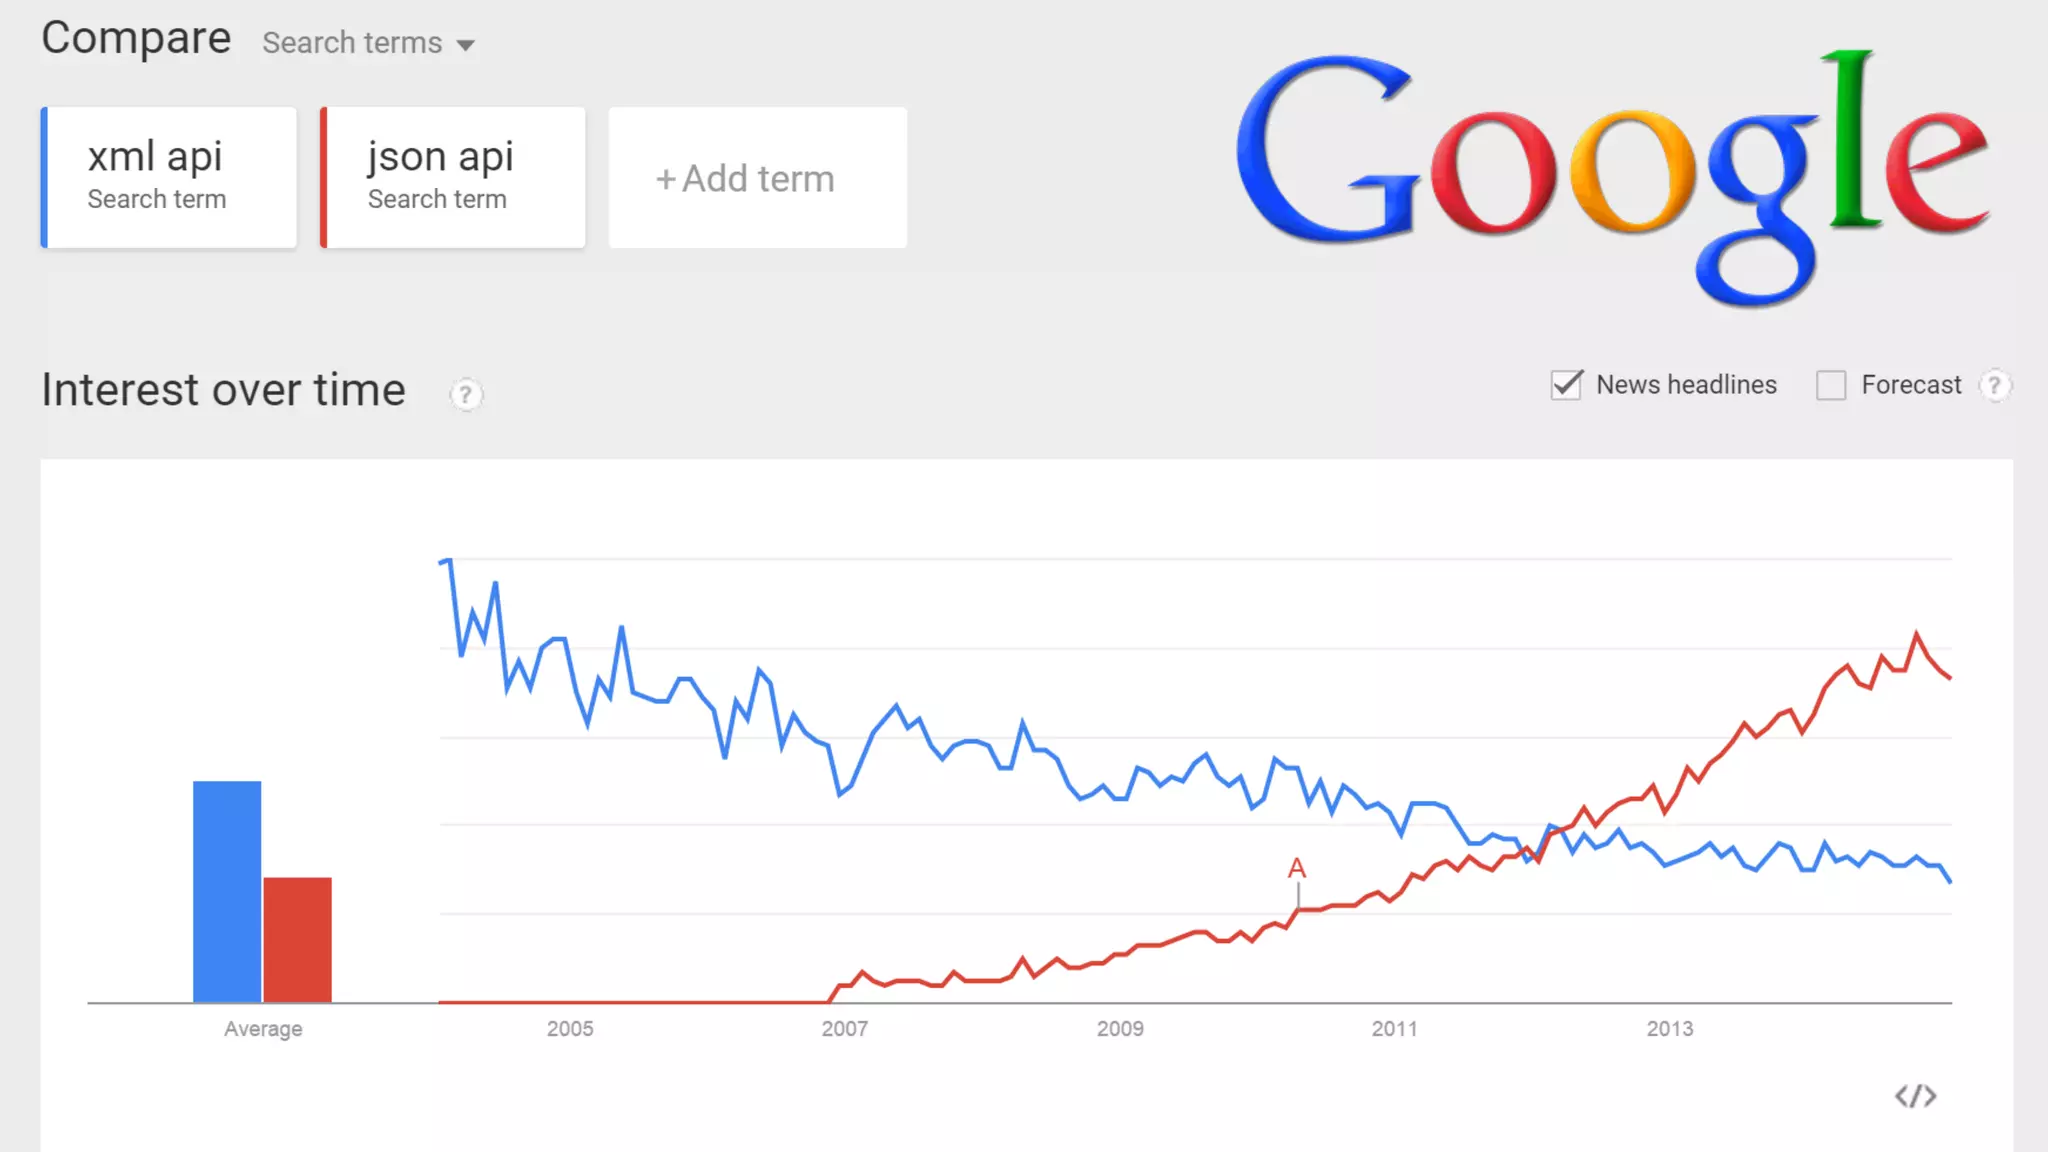Click the 2005 label on time axis
This screenshot has width=2048, height=1152.
pyautogui.click(x=570, y=1028)
